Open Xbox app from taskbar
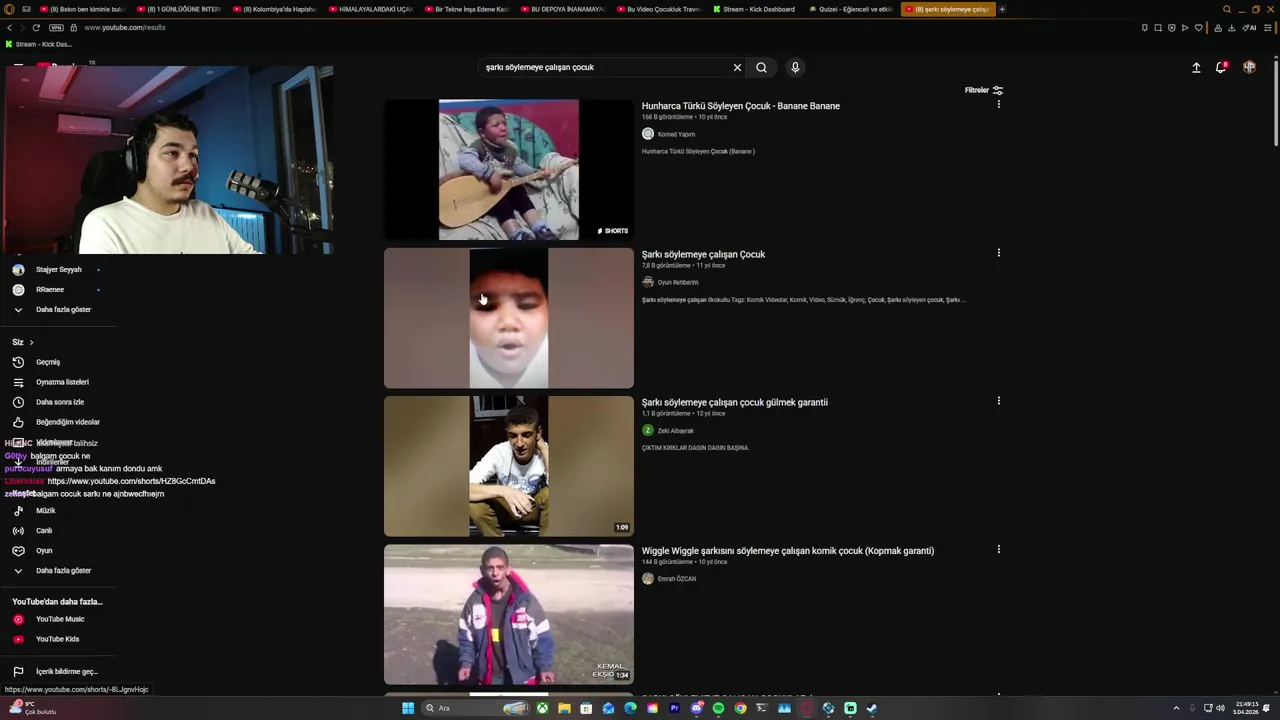The width and height of the screenshot is (1280, 720). pos(542,708)
